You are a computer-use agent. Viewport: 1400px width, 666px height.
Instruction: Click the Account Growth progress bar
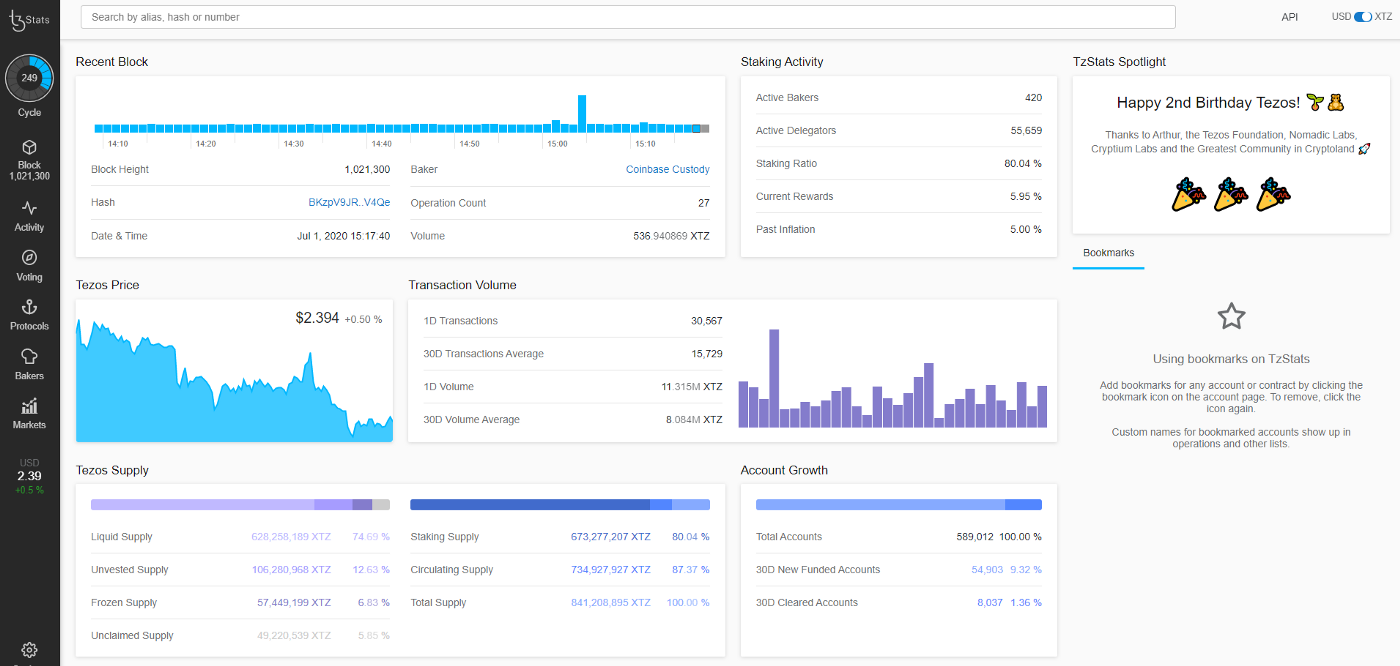[x=899, y=505]
